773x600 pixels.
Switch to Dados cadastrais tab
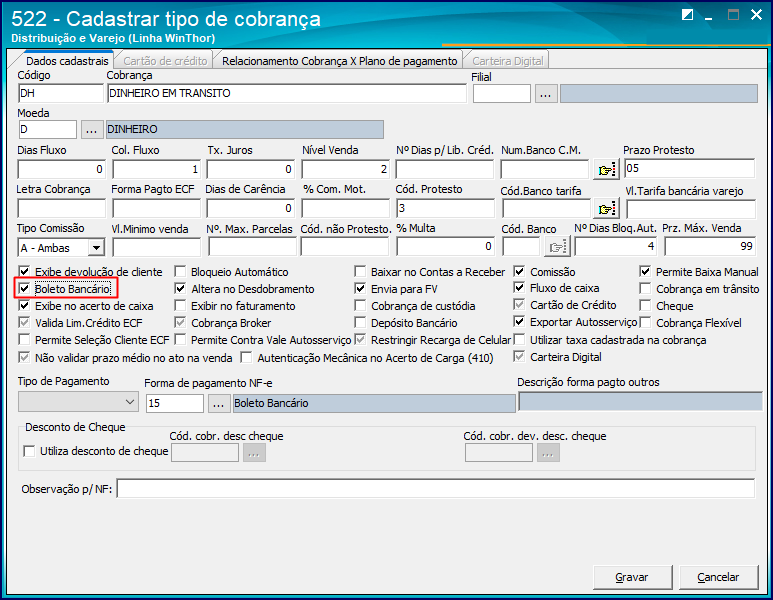67,61
